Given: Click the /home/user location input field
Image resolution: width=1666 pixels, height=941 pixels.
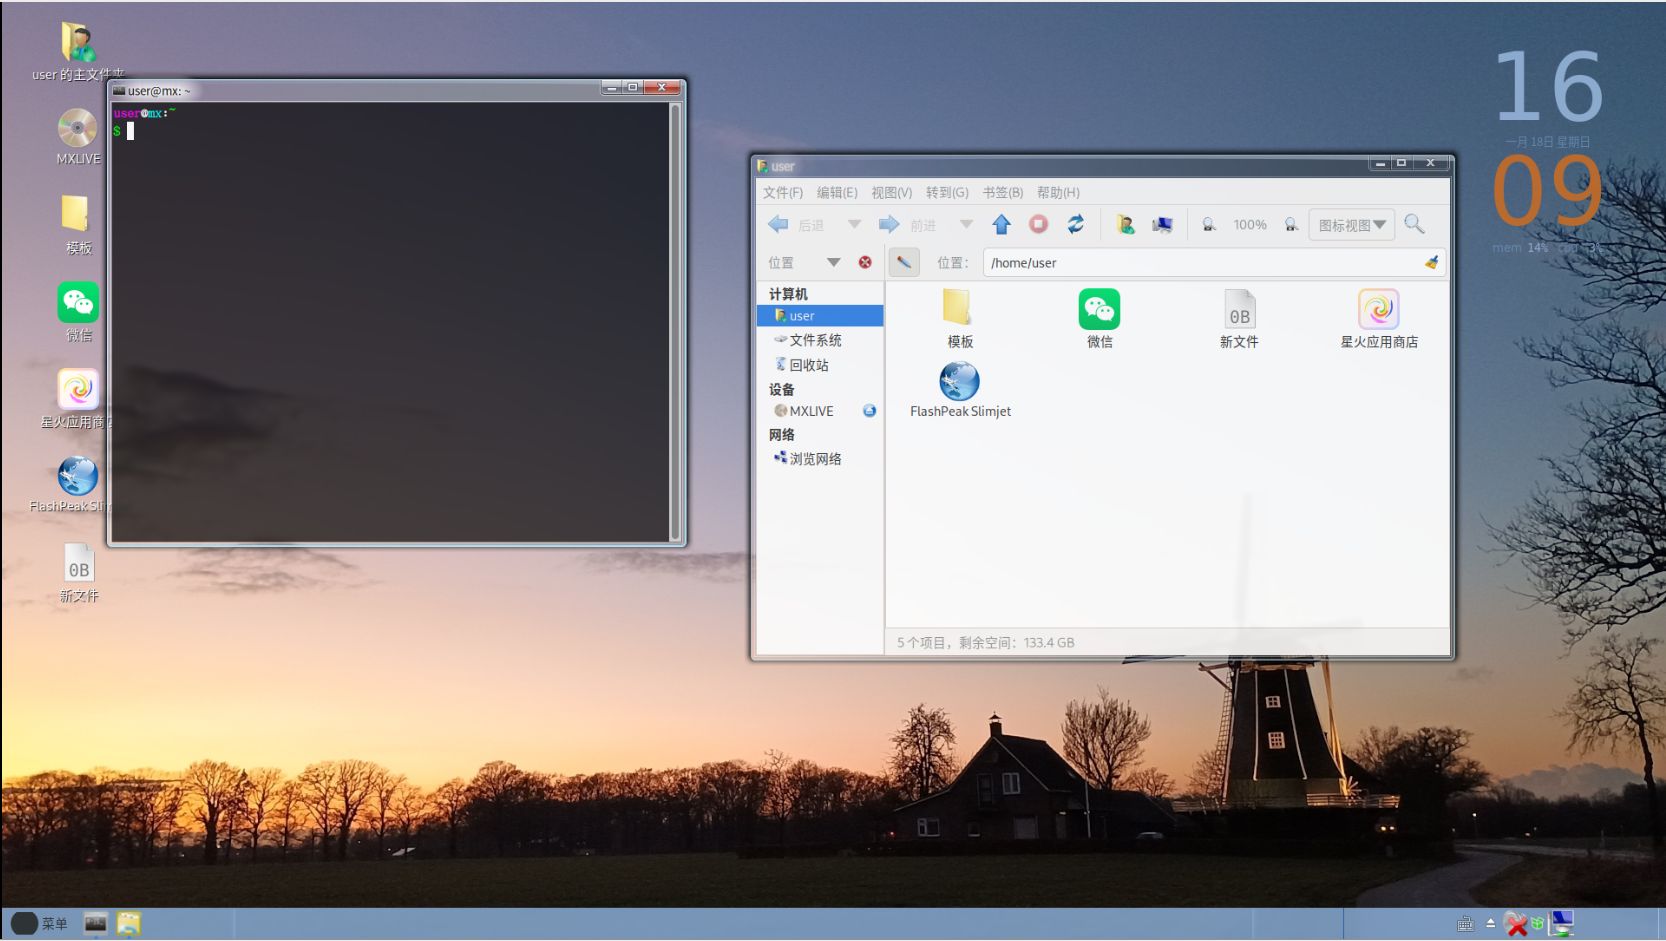Looking at the screenshot, I should pyautogui.click(x=1200, y=263).
